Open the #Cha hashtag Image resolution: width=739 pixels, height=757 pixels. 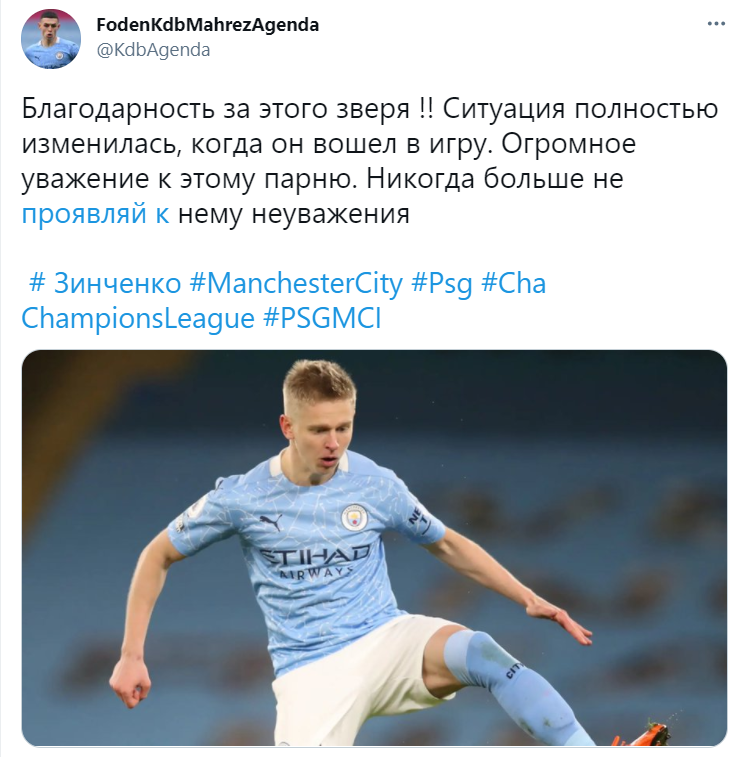(514, 283)
